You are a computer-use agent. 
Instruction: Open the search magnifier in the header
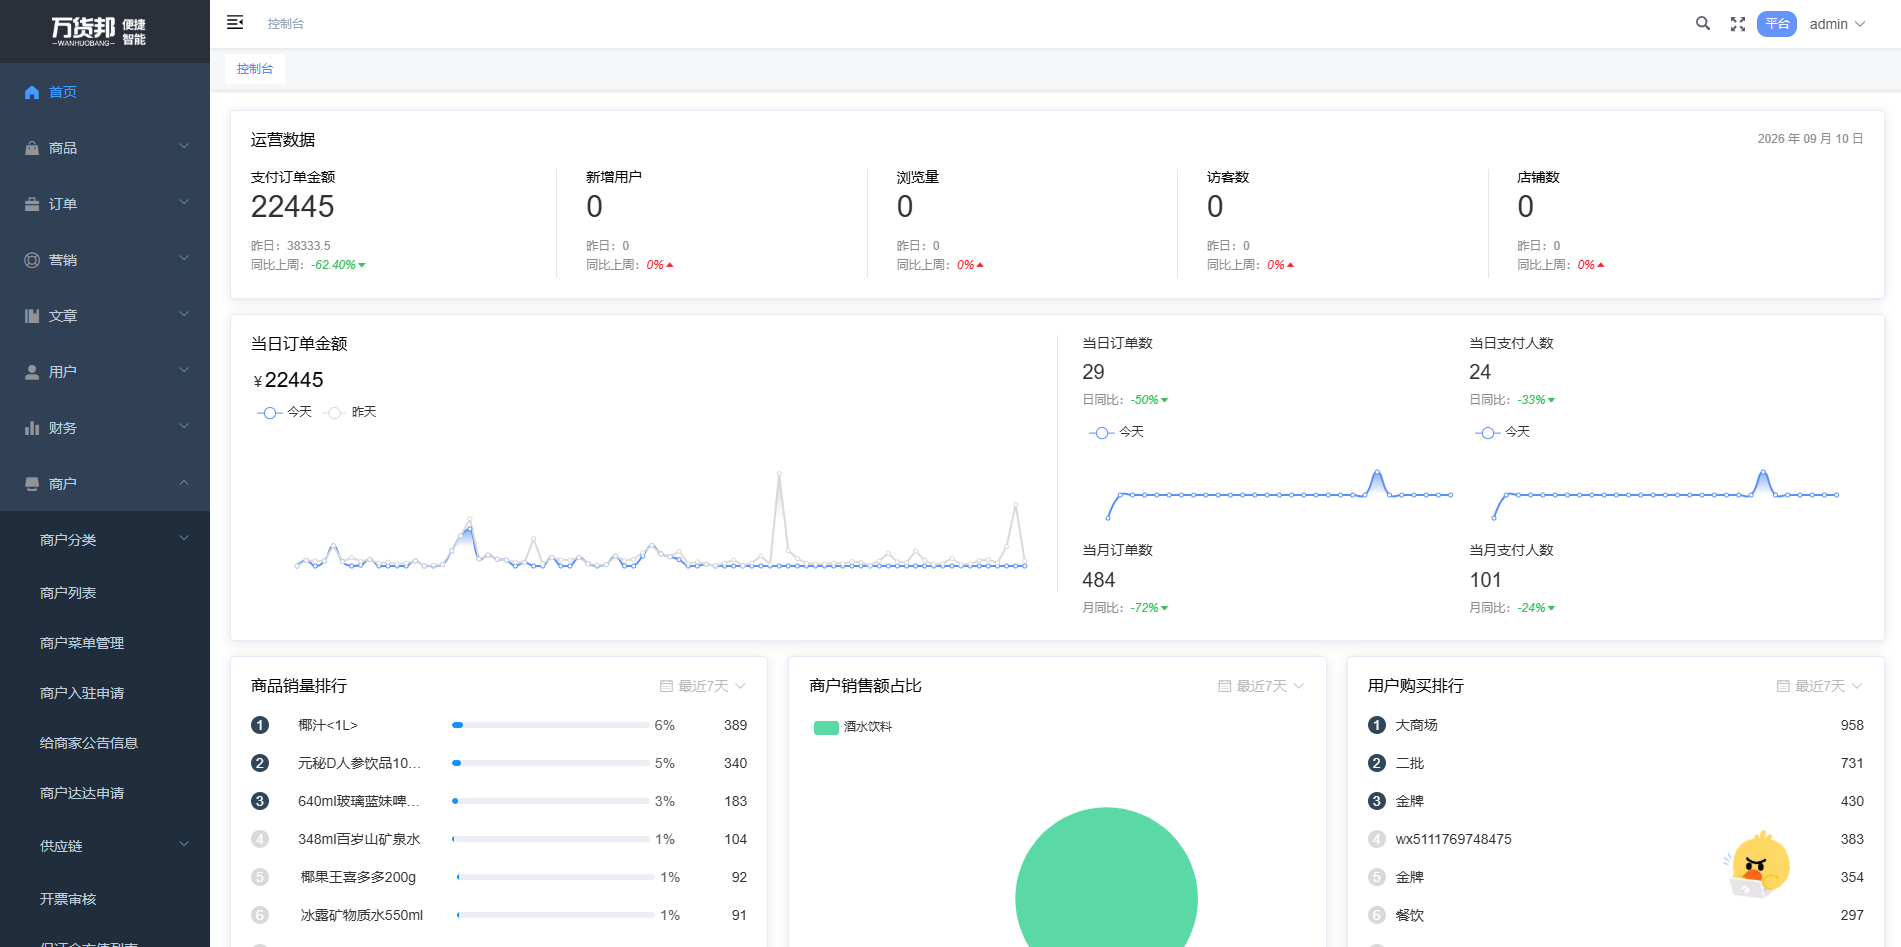click(x=1703, y=23)
